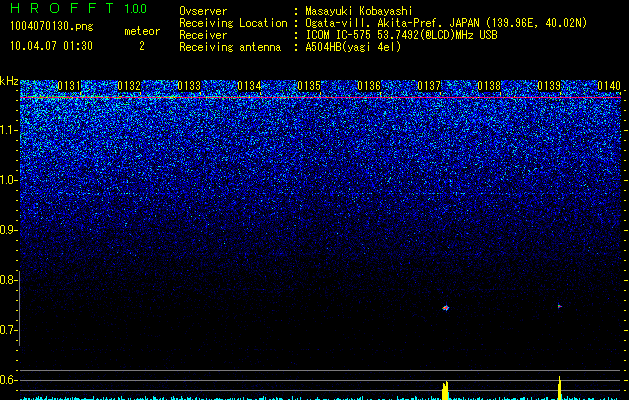Click the HROFFT 1.0.0 title text
This screenshot has height=400, width=629.
point(78,8)
